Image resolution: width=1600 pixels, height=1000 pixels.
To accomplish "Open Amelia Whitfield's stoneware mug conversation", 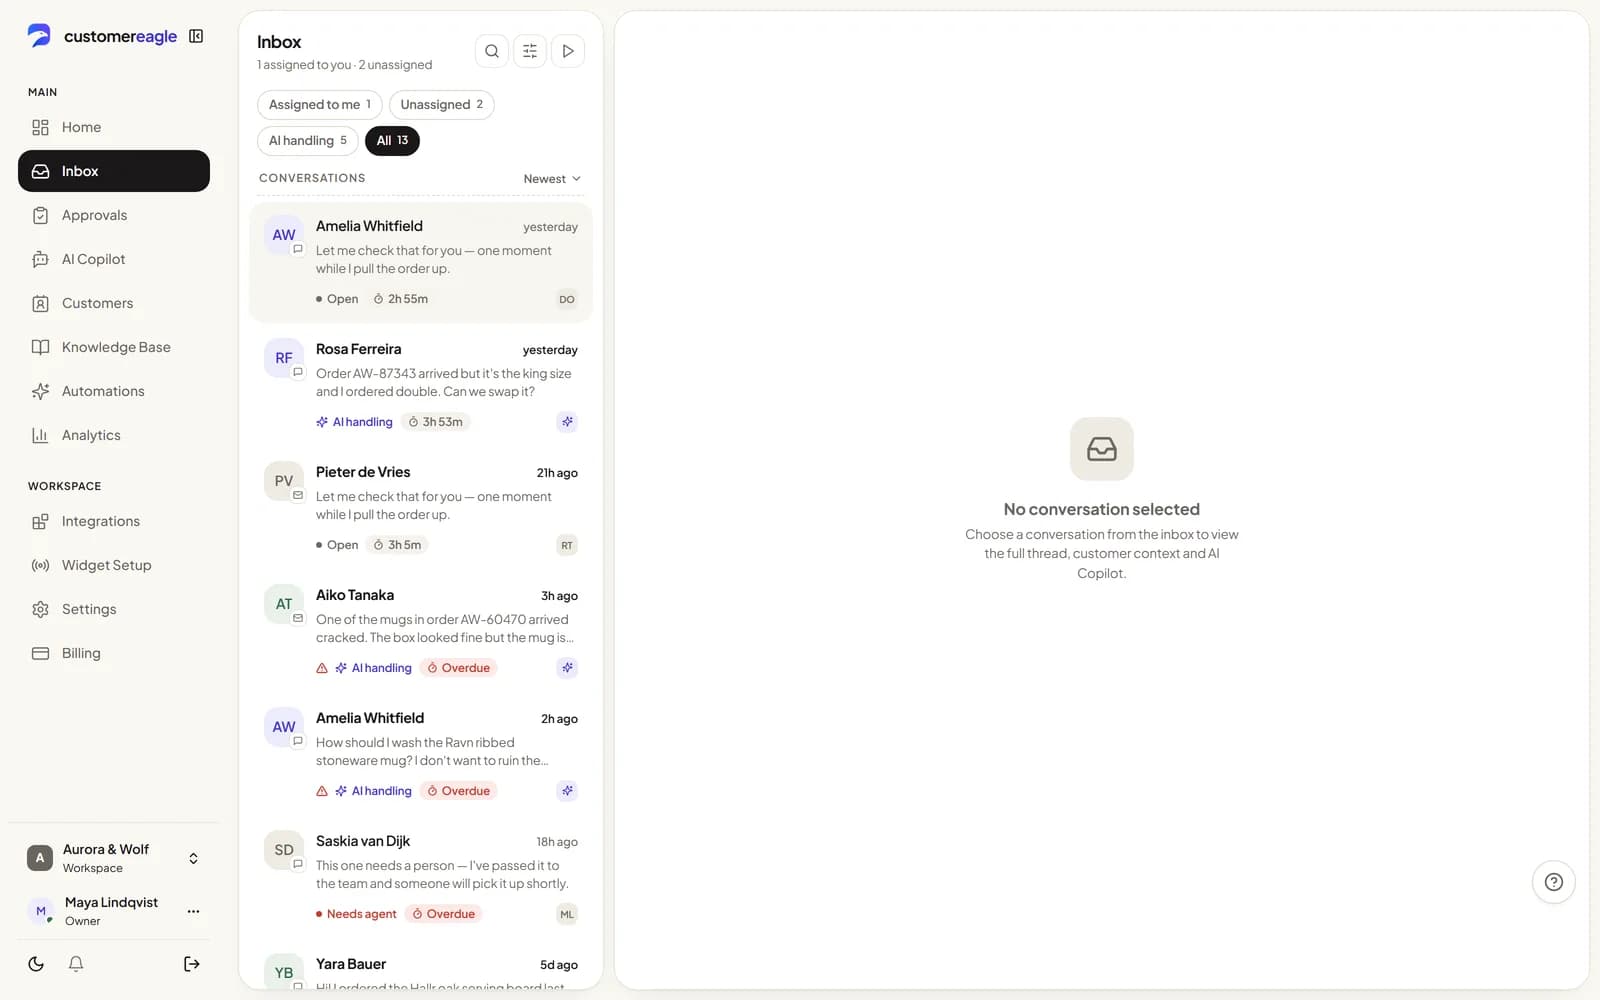I will [421, 754].
